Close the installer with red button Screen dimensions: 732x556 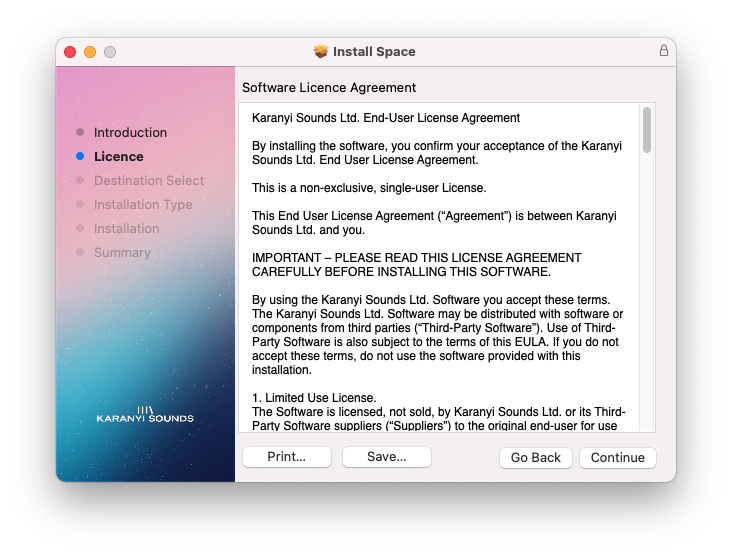(x=70, y=52)
